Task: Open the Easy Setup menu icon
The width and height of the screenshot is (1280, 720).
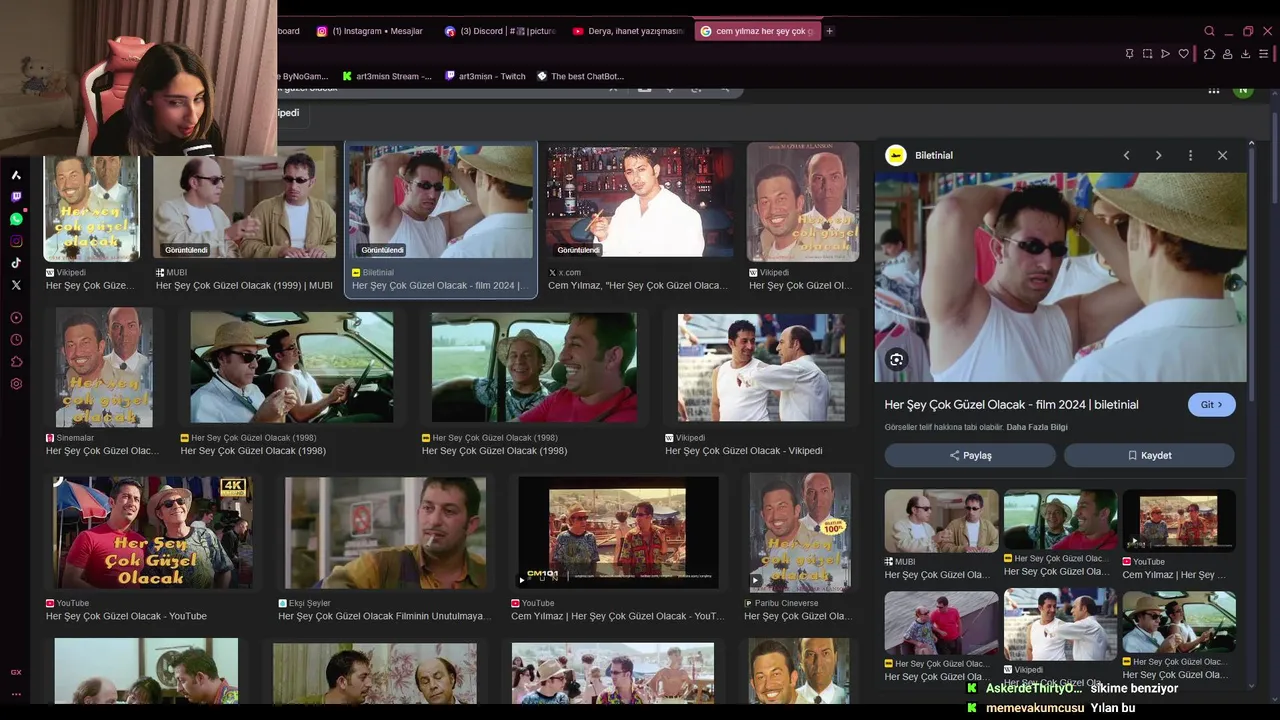Action: tap(1265, 54)
